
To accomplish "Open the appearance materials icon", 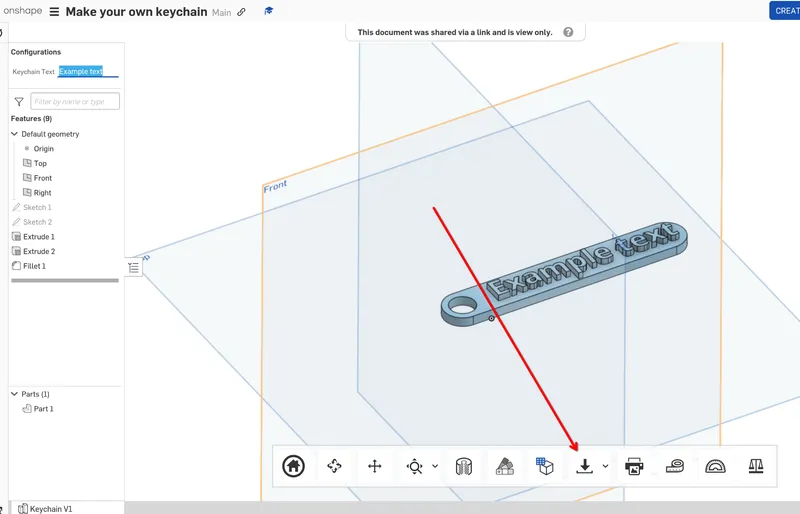I will [x=505, y=467].
